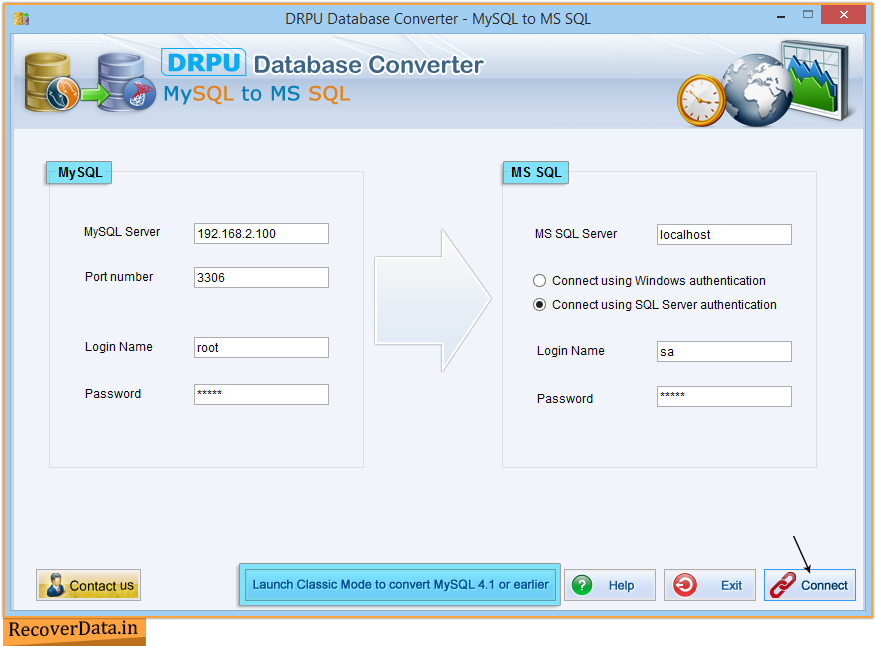The image size is (876, 646).
Task: Click the 'MySQL to MS SQL' header subtitle
Action: coord(256,94)
